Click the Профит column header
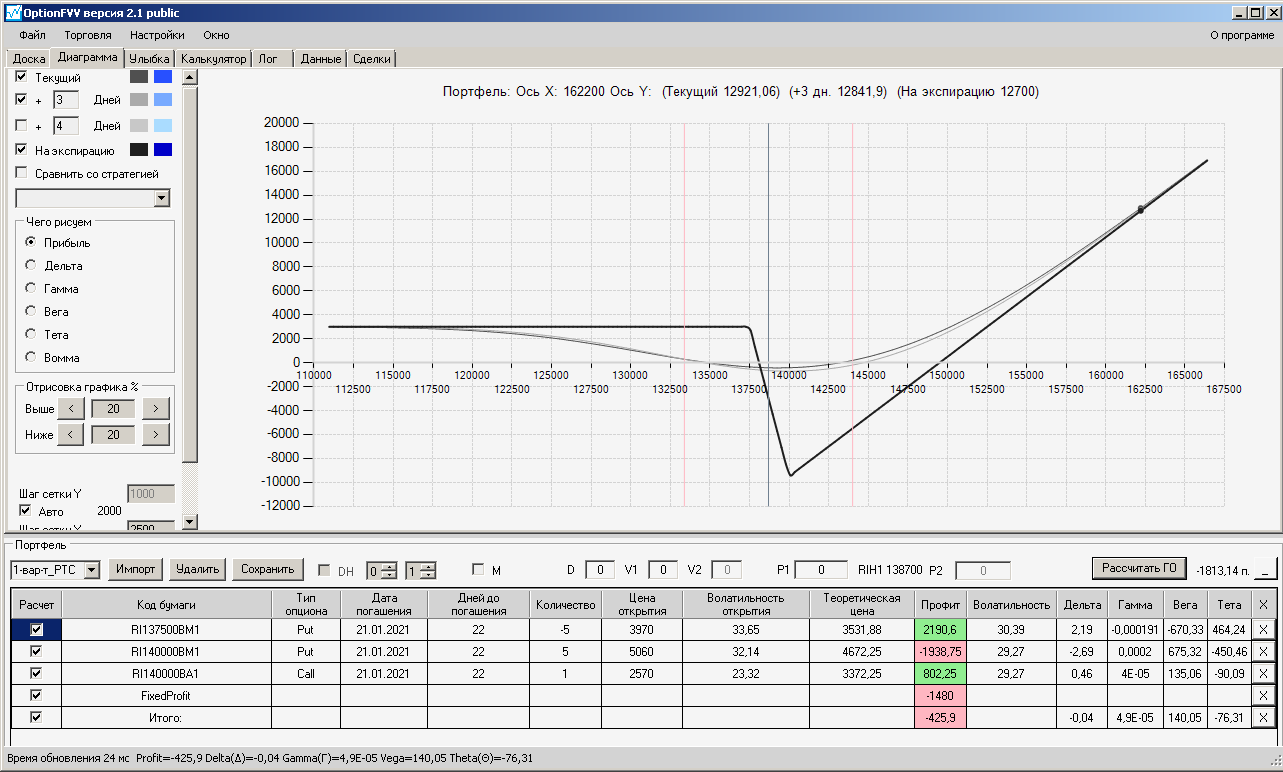Screen dimensions: 1283x772 [940, 604]
